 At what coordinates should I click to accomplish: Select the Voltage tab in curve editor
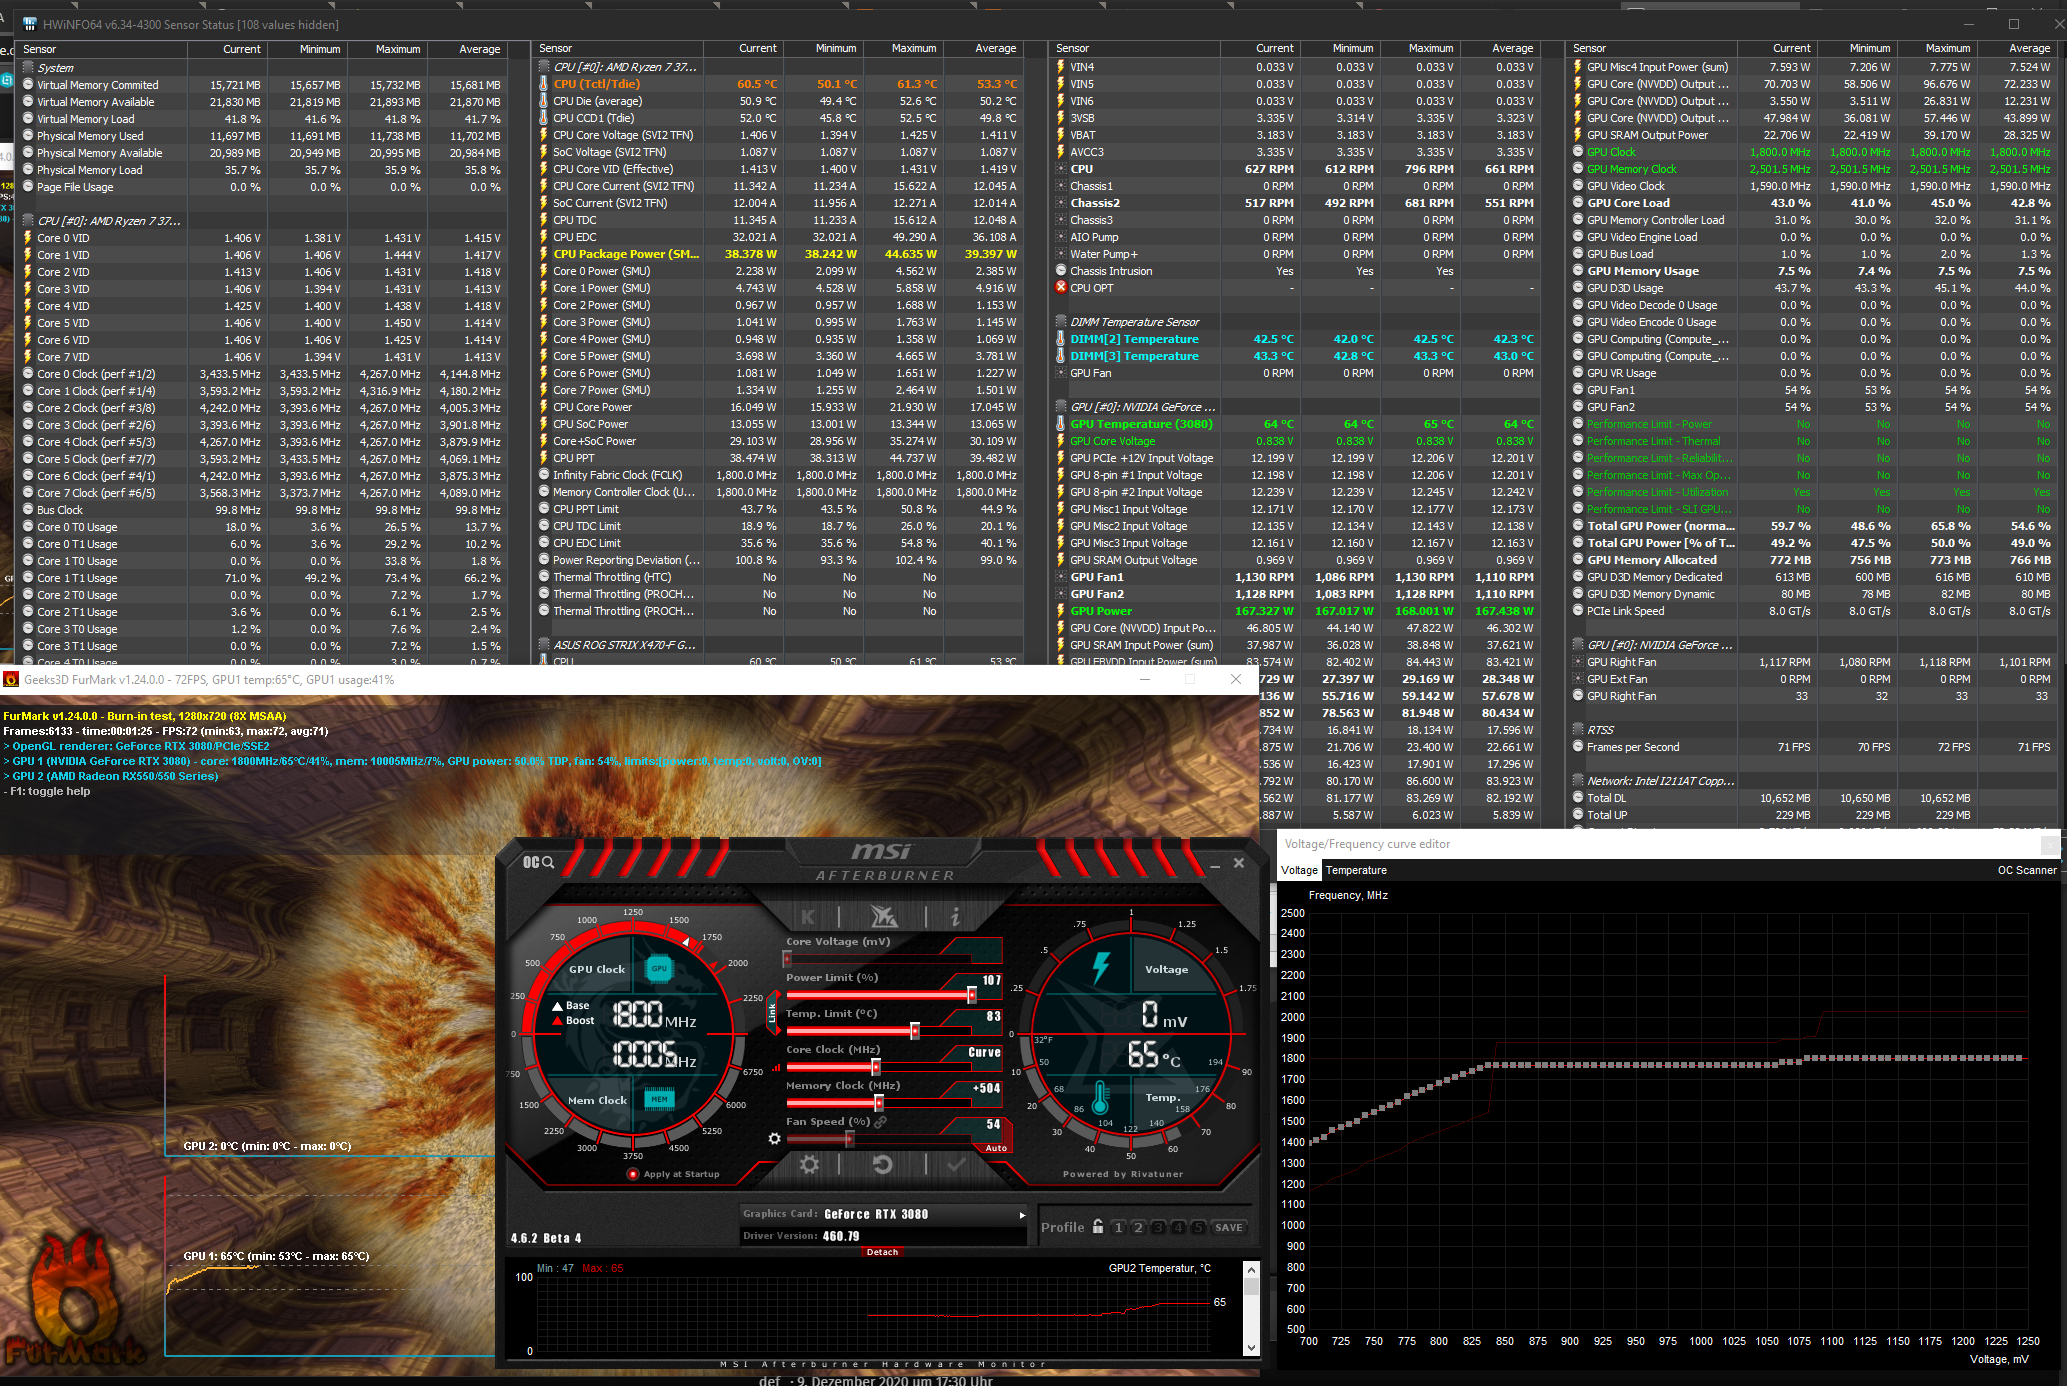point(1299,870)
